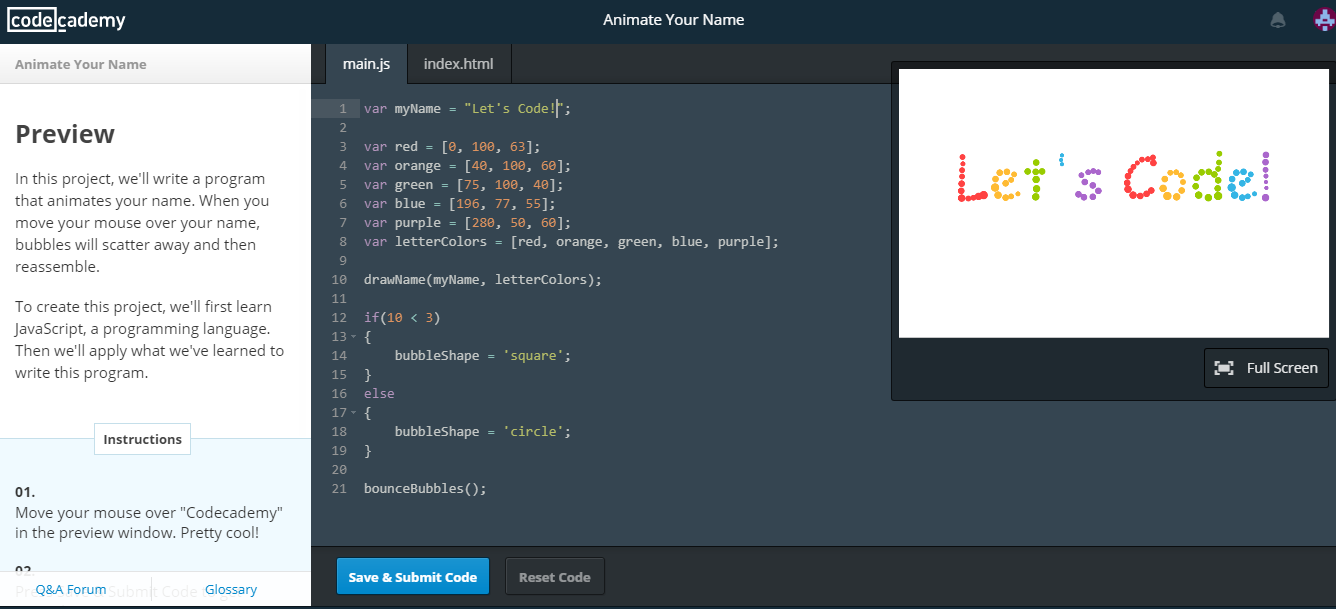Switch to the index.html tab
Viewport: 1336px width, 609px height.
[458, 62]
